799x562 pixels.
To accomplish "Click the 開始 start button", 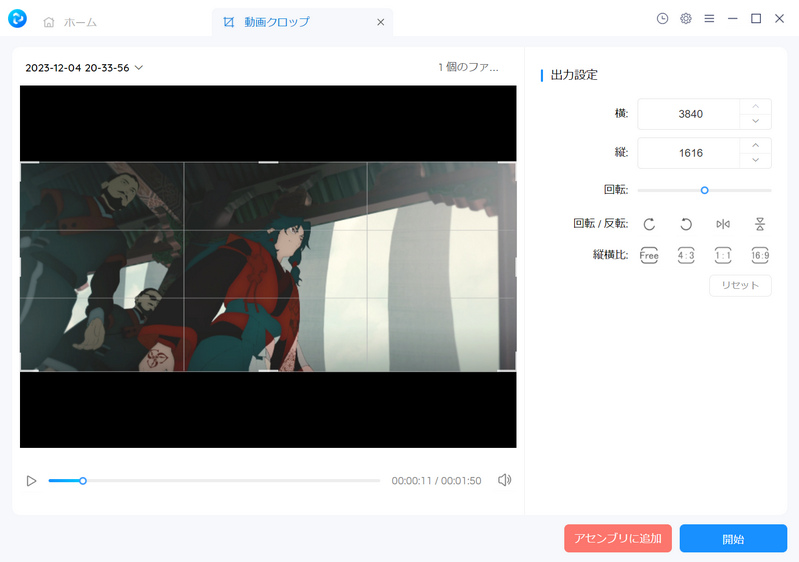I will click(x=733, y=539).
